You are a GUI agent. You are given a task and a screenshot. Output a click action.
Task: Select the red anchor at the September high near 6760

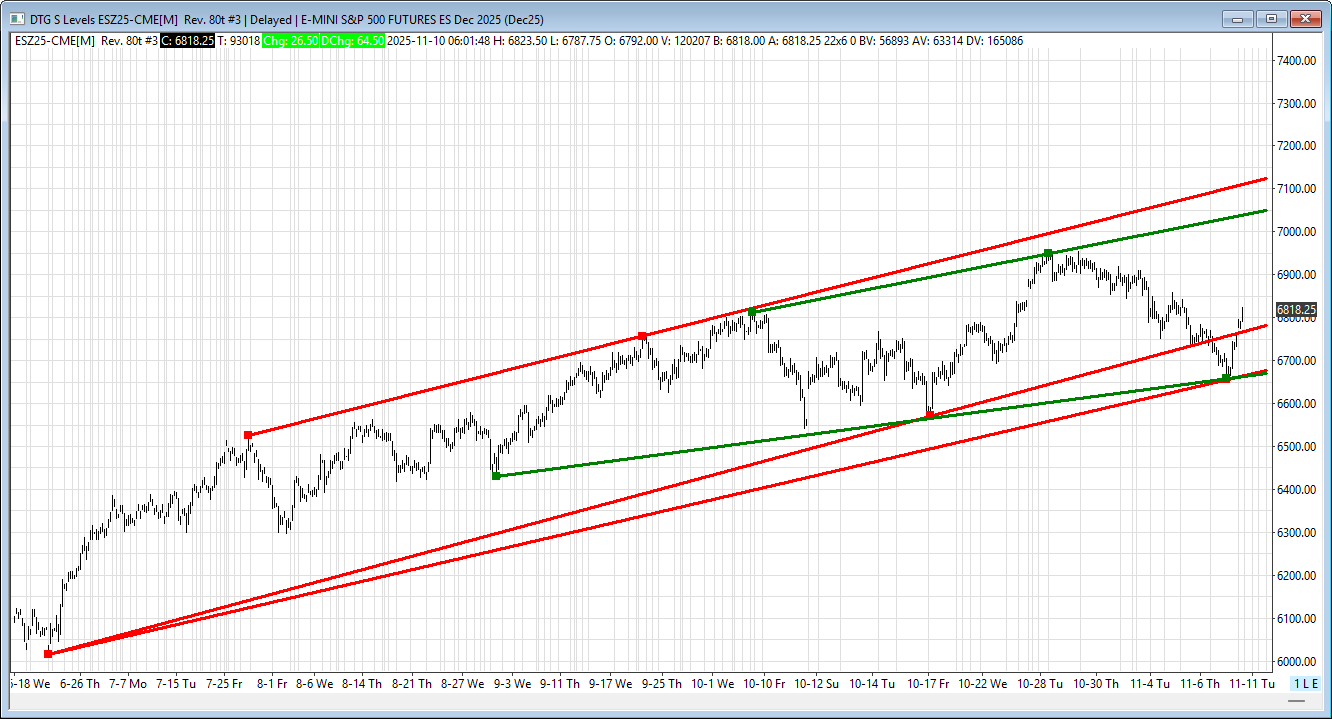pyautogui.click(x=642, y=336)
